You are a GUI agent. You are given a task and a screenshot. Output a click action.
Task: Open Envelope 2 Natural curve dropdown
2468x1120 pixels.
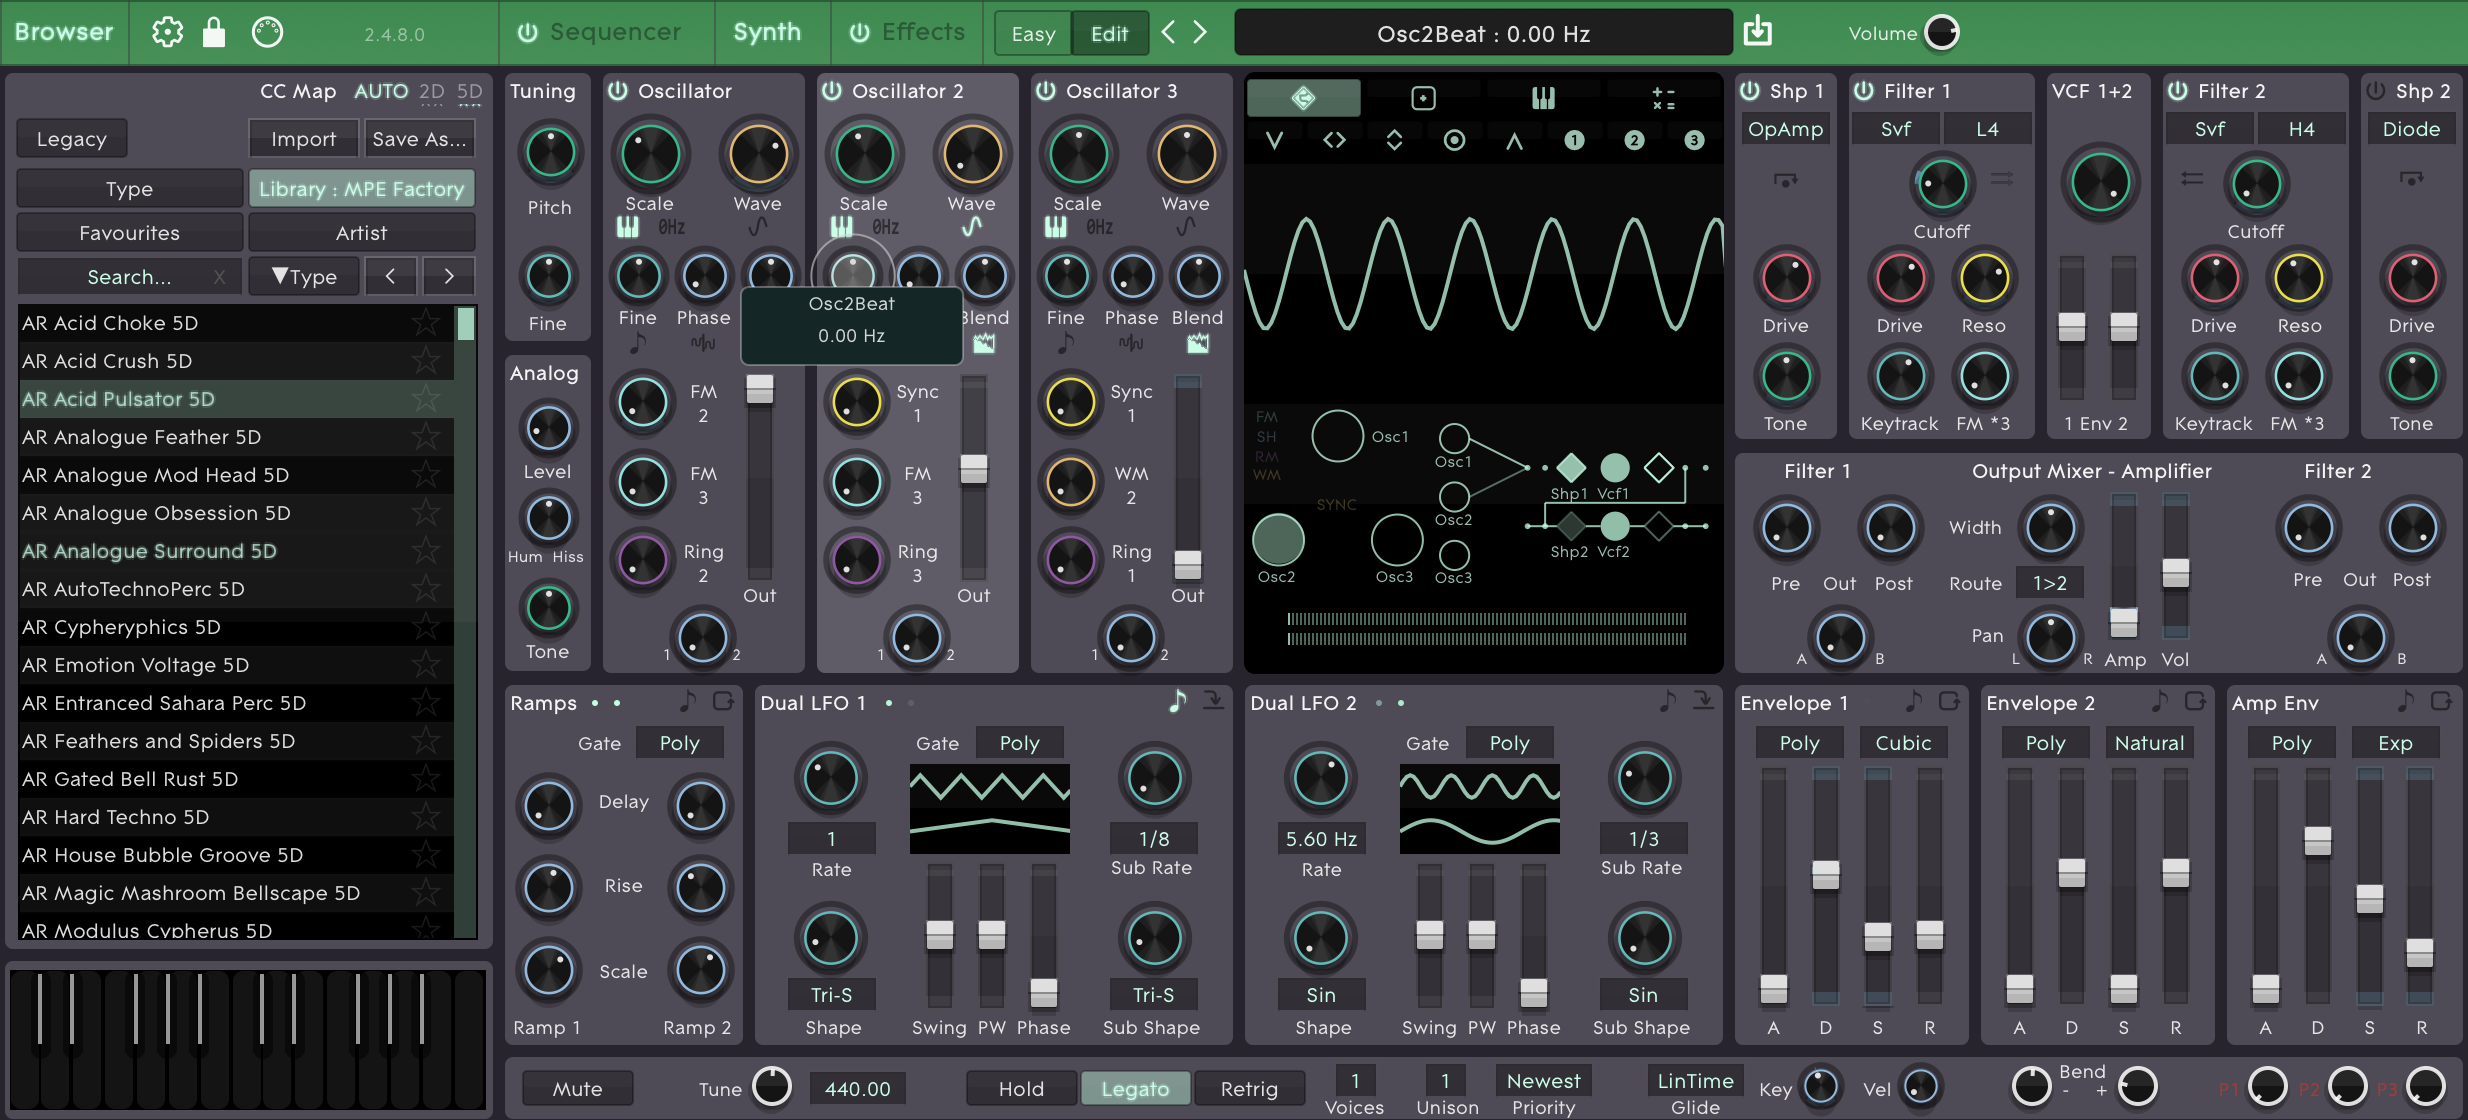[x=2149, y=743]
